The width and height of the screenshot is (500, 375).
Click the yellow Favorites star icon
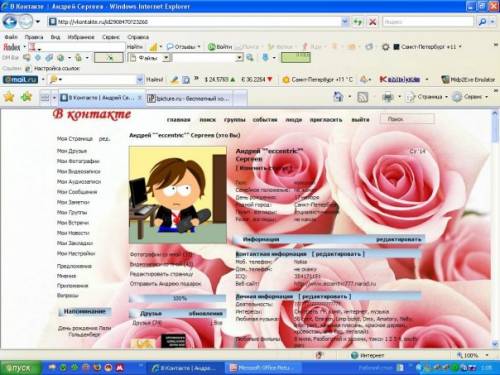tap(9, 97)
